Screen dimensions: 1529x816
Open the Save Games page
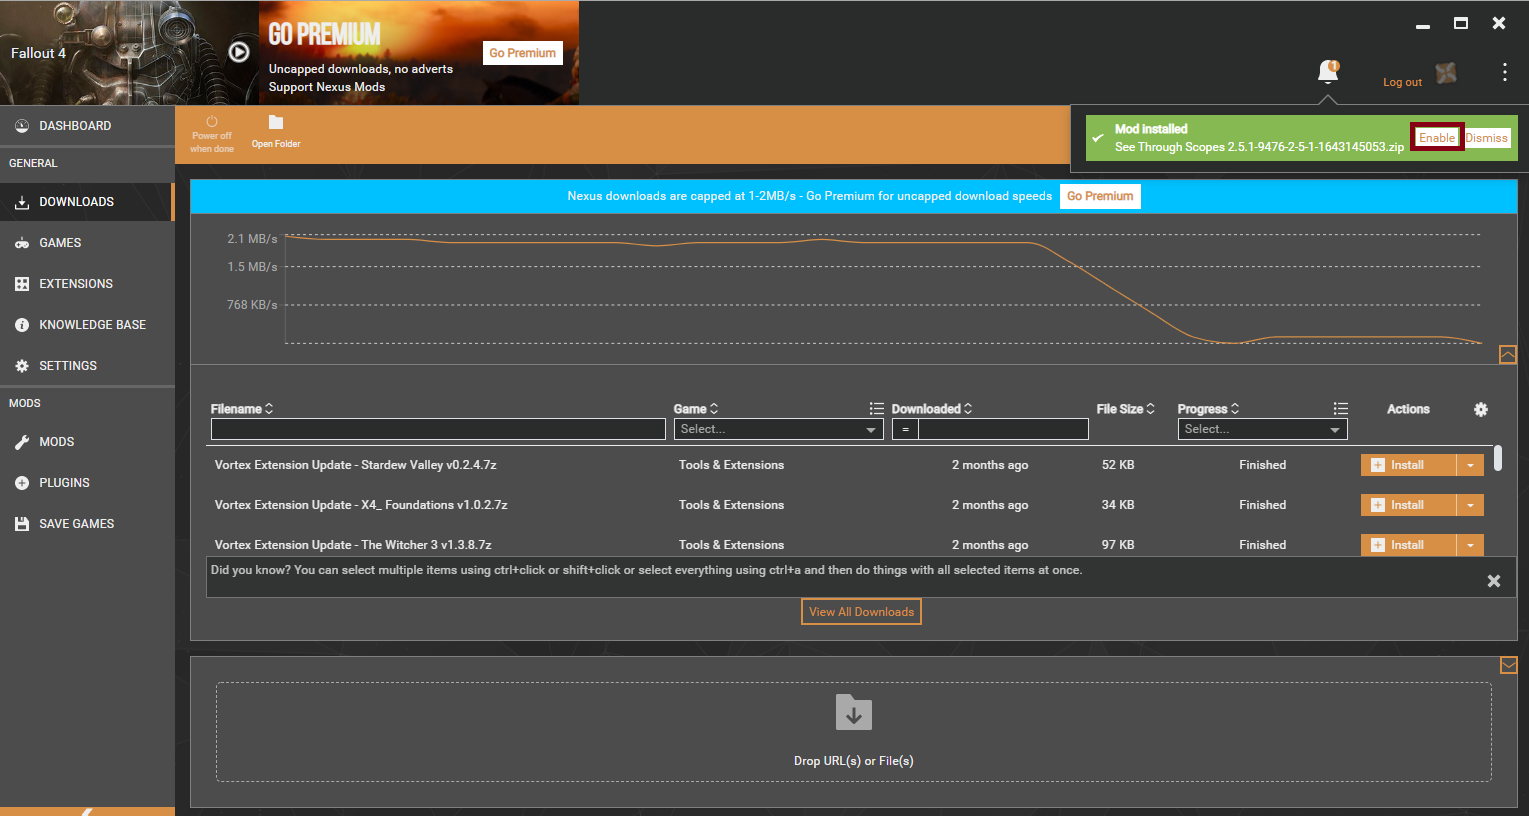(x=87, y=524)
